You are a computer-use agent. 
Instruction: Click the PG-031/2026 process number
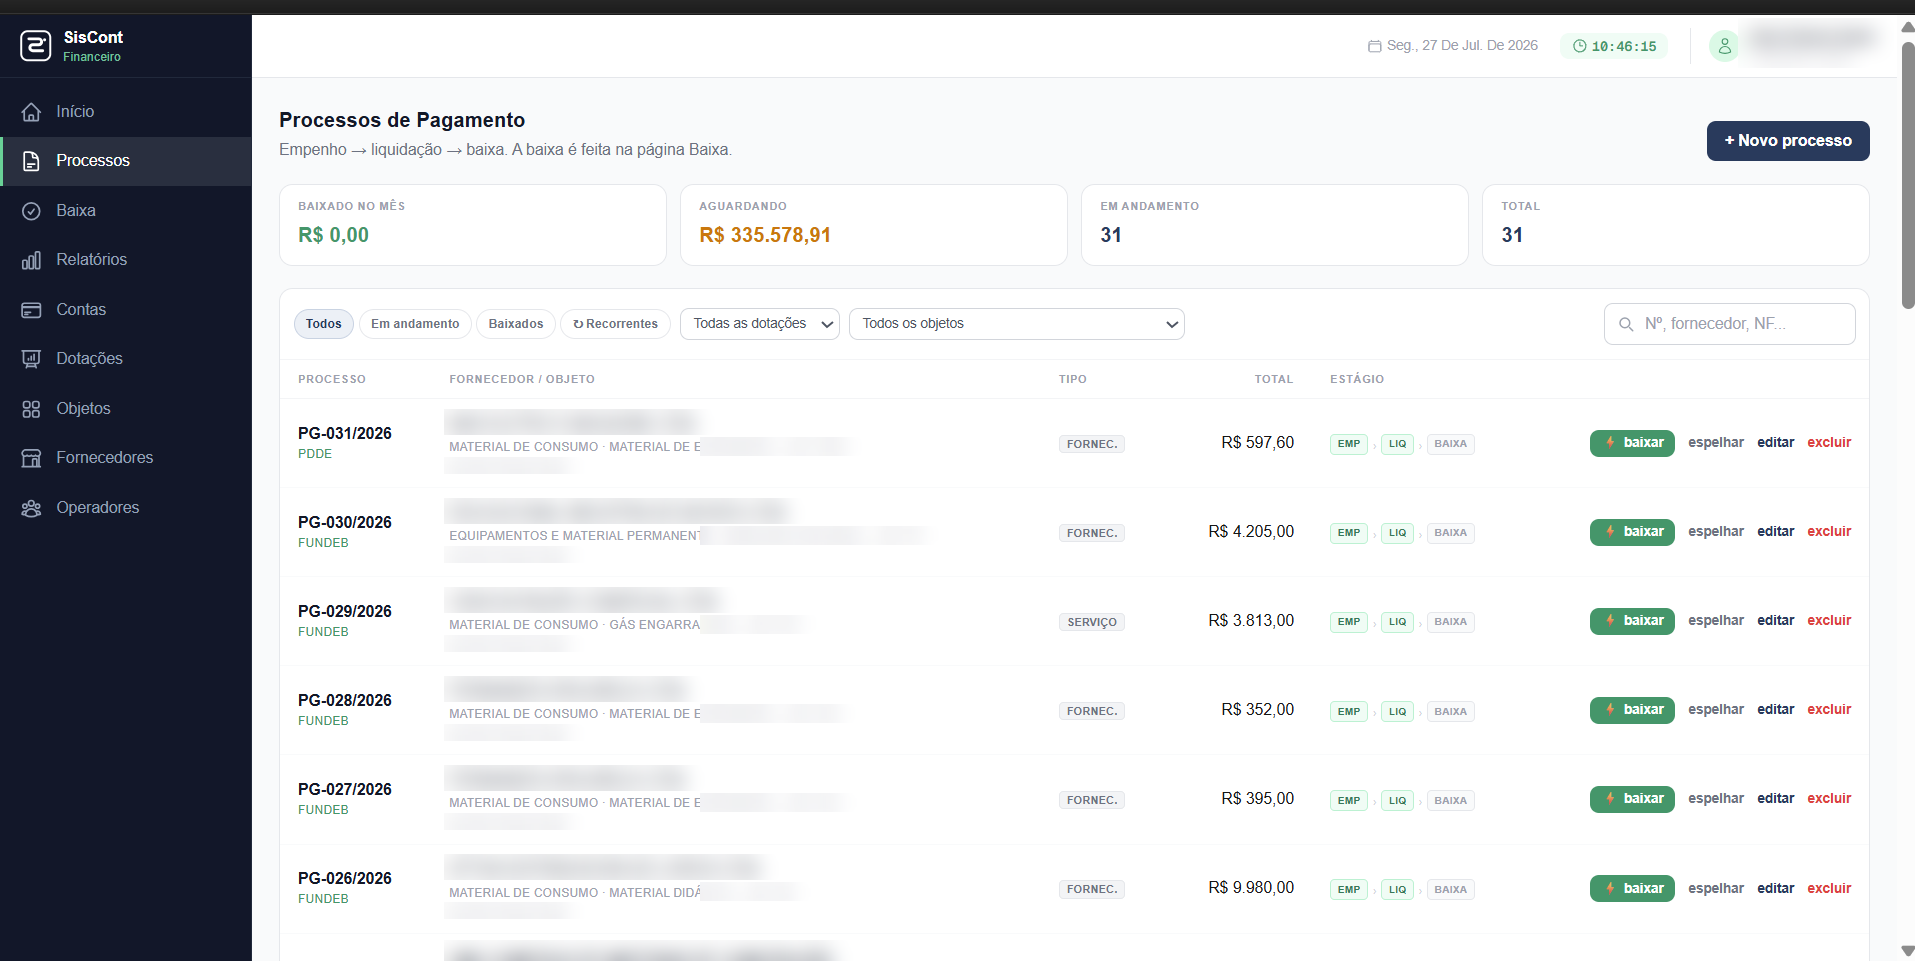click(x=345, y=434)
